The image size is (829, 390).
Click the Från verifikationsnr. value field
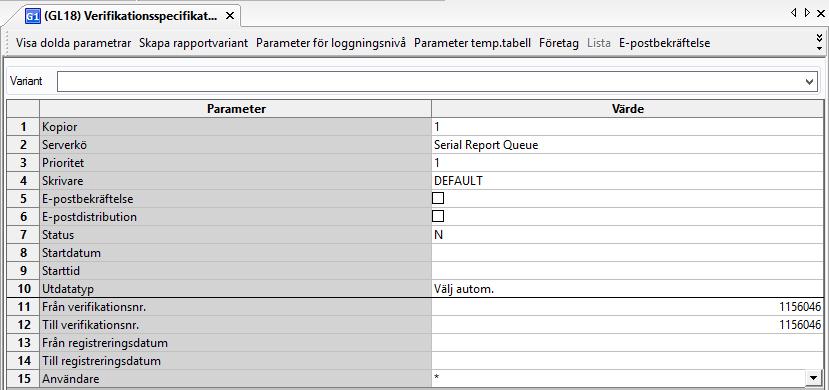click(x=627, y=307)
